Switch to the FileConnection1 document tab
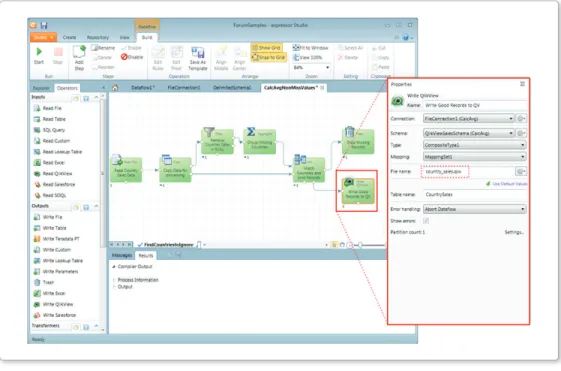Image resolution: width=561 pixels, height=371 pixels. [184, 88]
